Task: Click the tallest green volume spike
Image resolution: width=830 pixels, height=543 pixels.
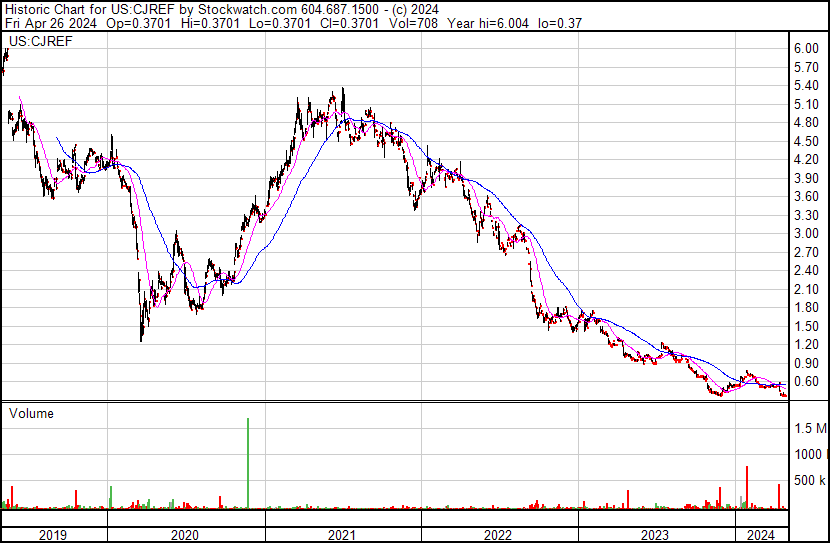Action: click(x=248, y=463)
